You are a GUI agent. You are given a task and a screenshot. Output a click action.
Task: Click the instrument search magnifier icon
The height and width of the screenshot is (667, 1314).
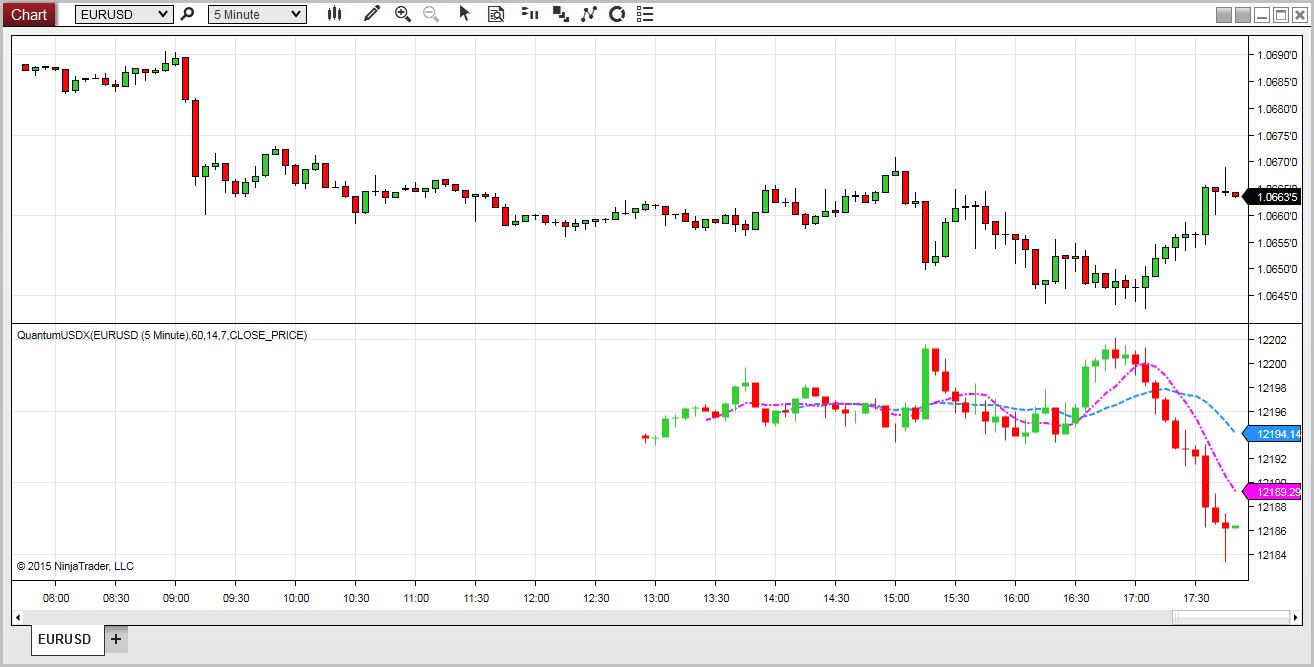tap(187, 14)
